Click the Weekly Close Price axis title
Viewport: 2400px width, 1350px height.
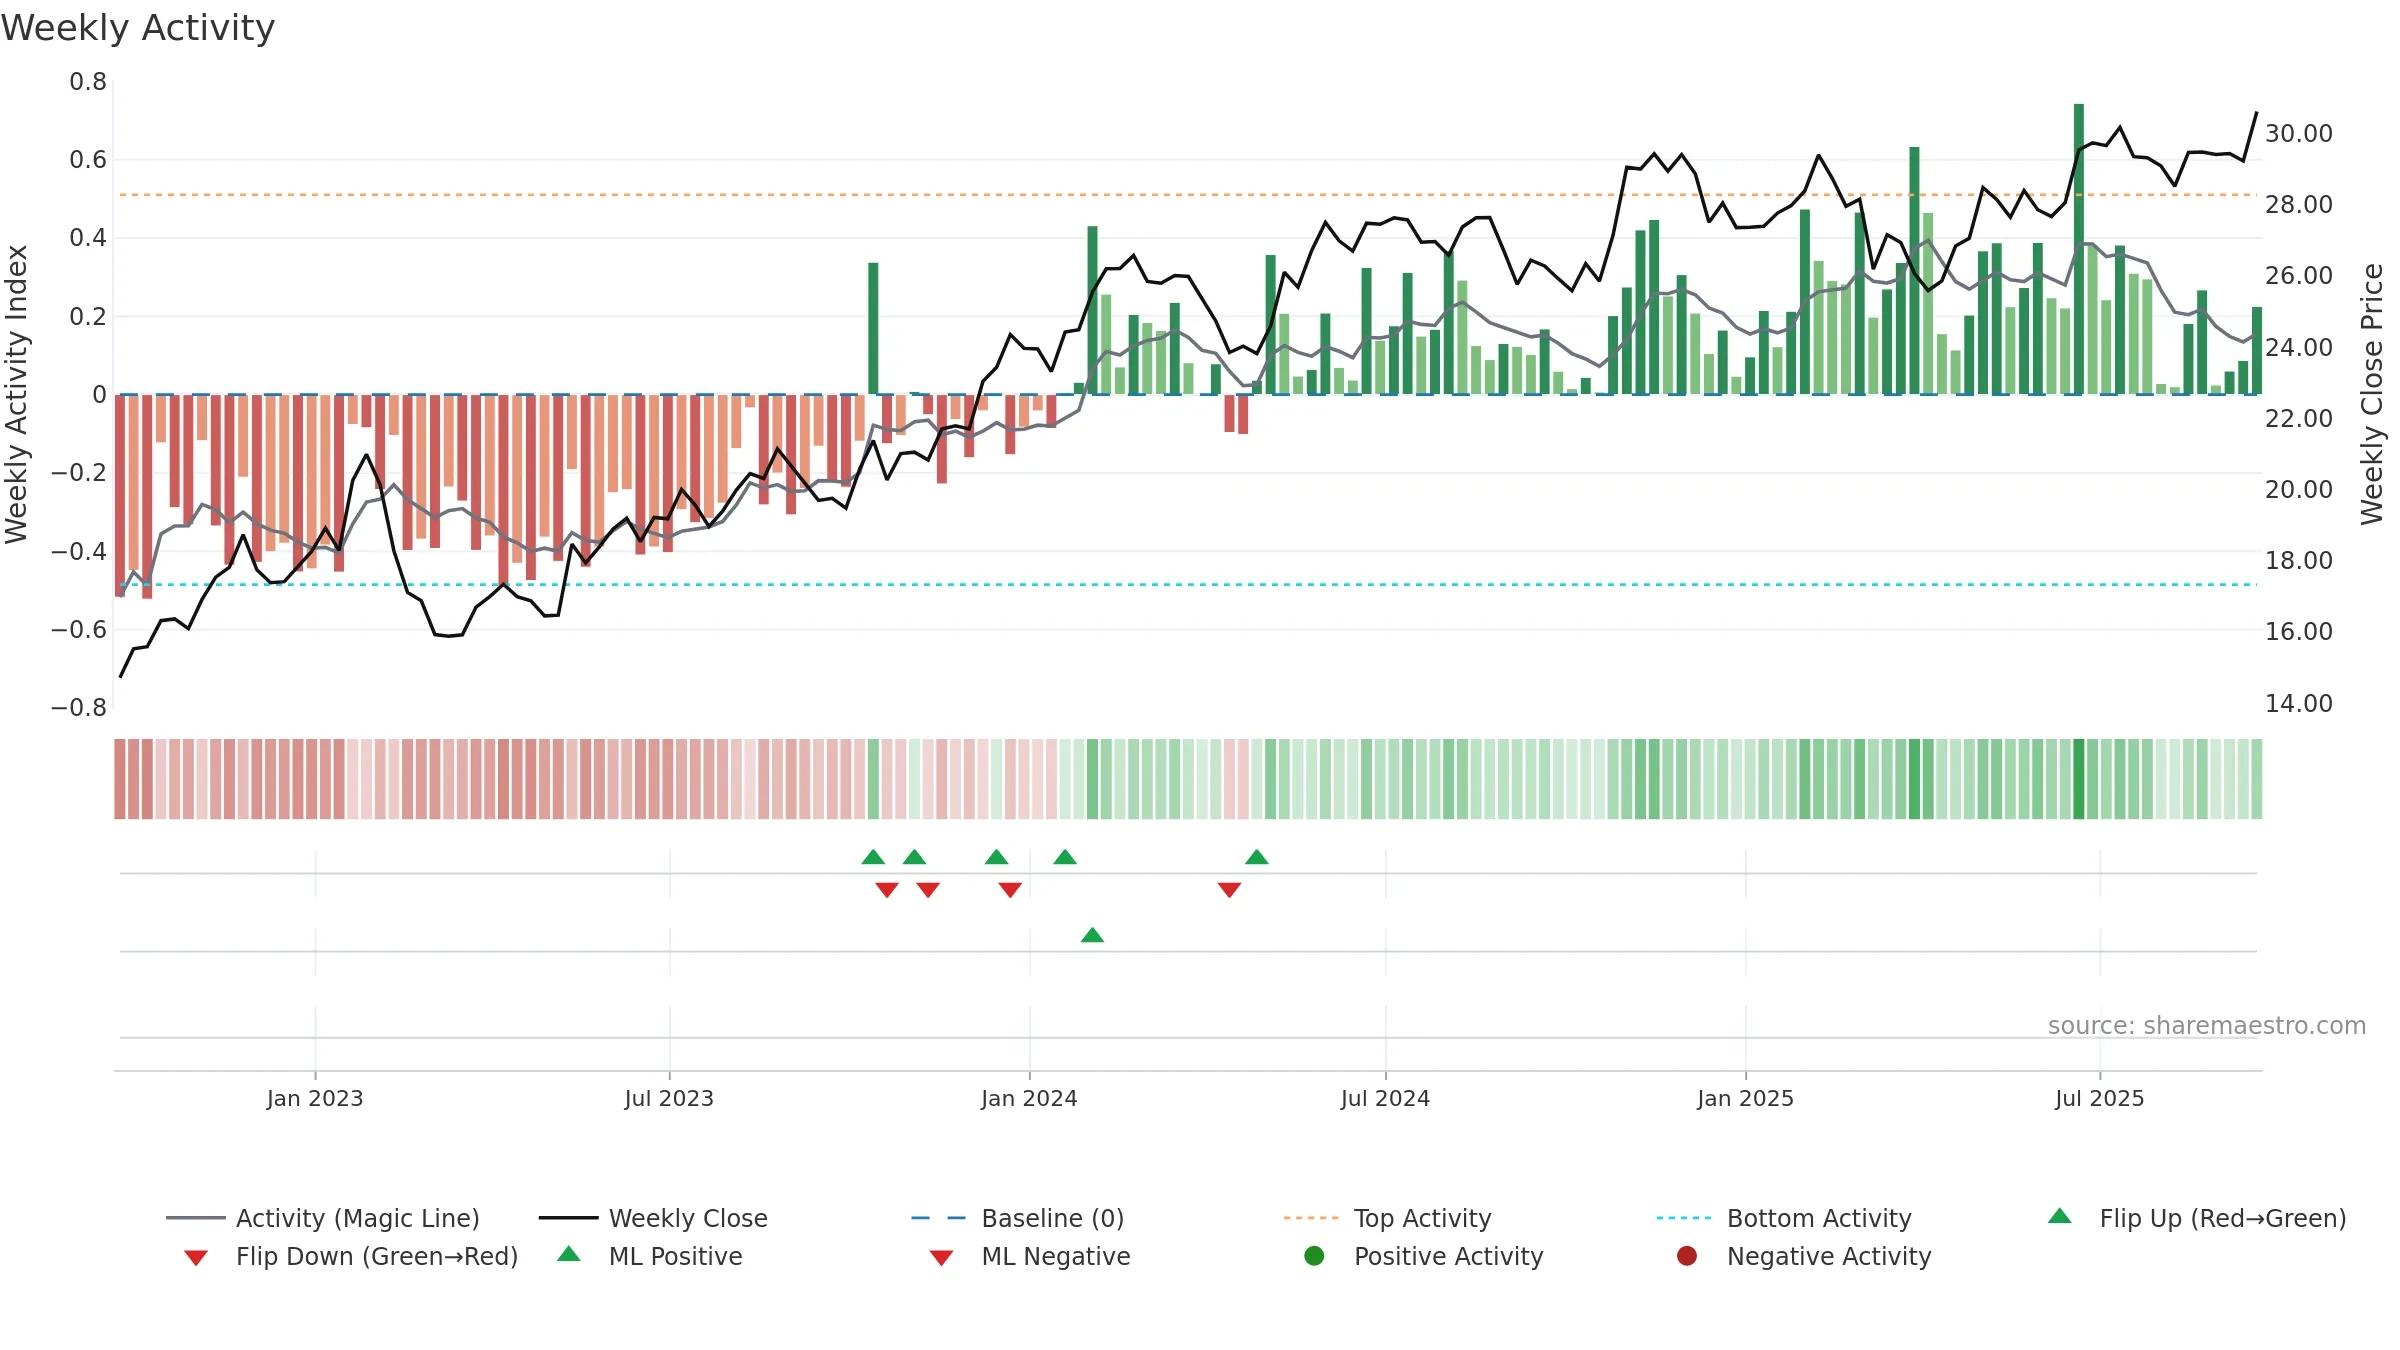coord(2372,394)
